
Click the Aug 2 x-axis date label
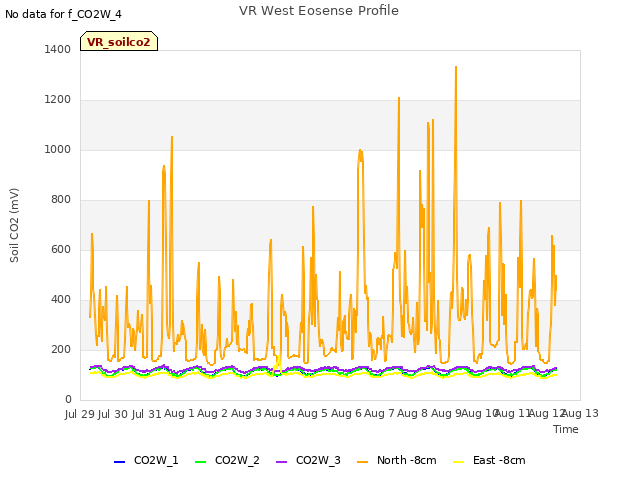(213, 413)
